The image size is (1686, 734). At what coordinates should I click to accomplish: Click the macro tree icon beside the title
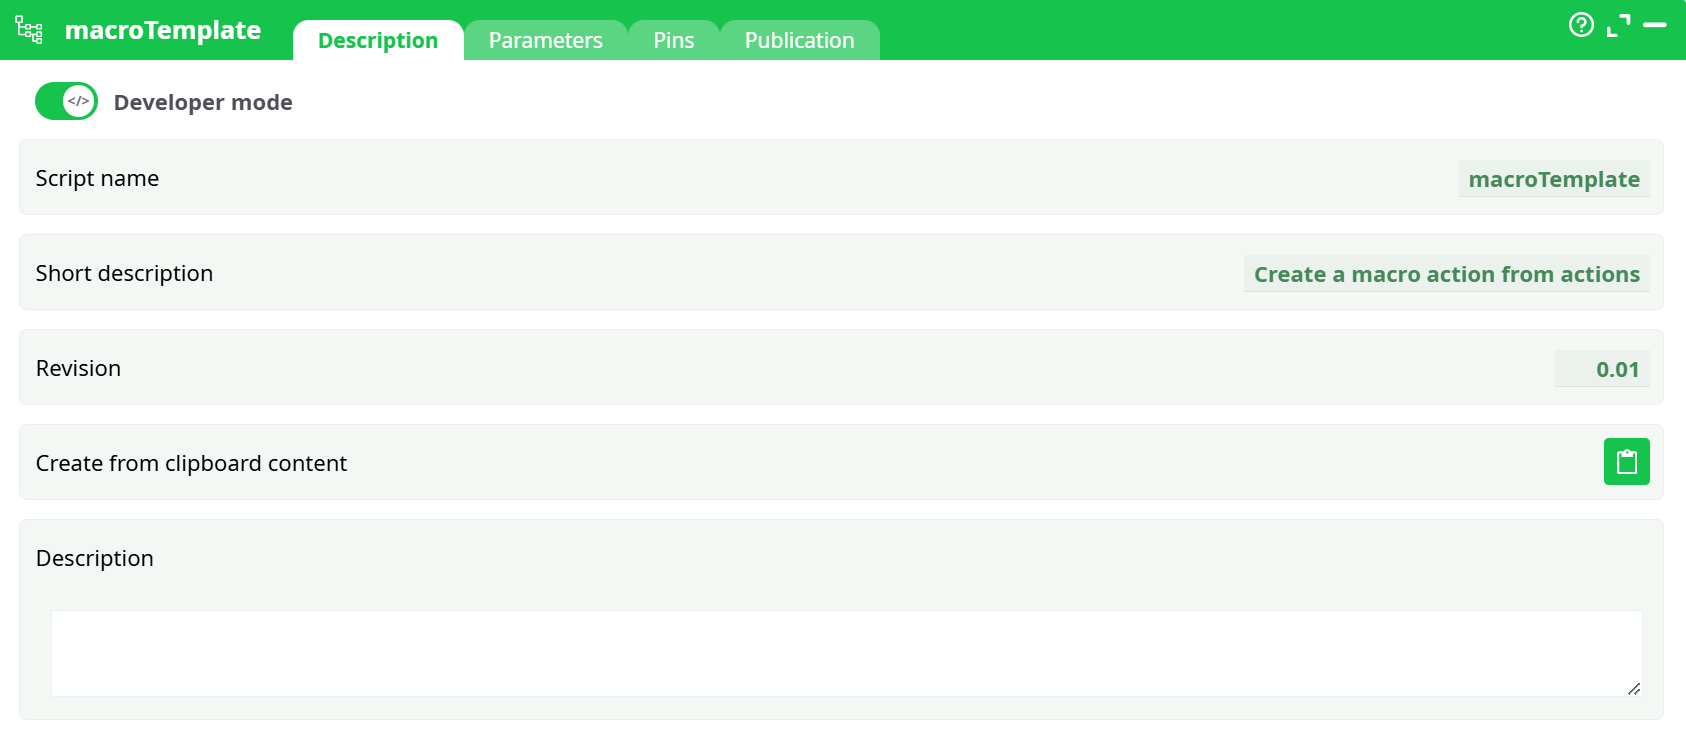(x=29, y=30)
